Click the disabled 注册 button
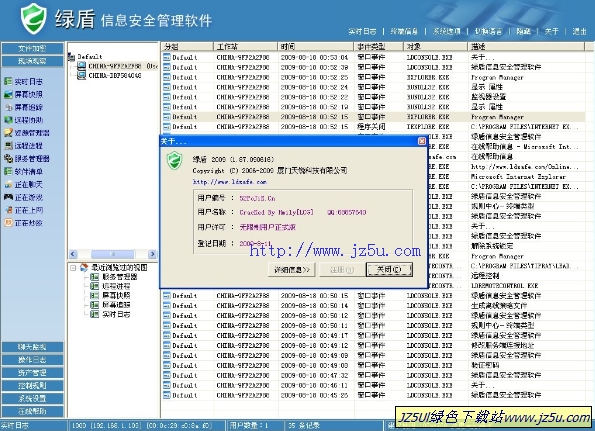 coord(342,270)
